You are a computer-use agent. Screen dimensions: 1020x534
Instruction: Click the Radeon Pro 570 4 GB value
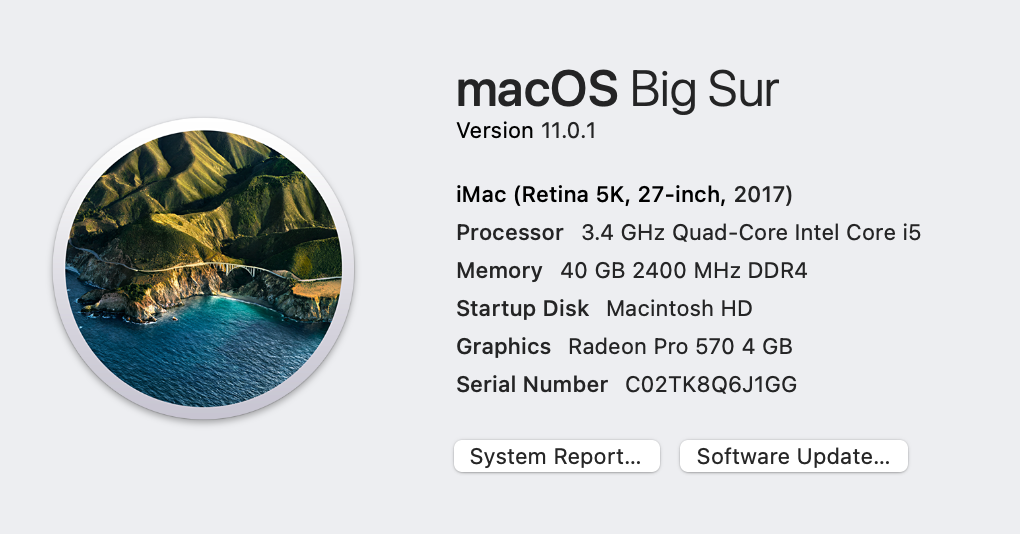pos(680,347)
